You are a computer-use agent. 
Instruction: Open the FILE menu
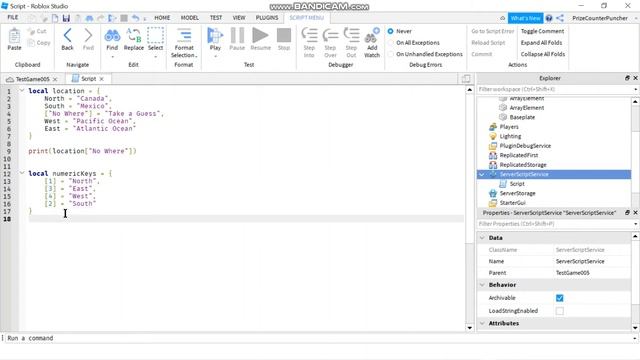(x=13, y=18)
